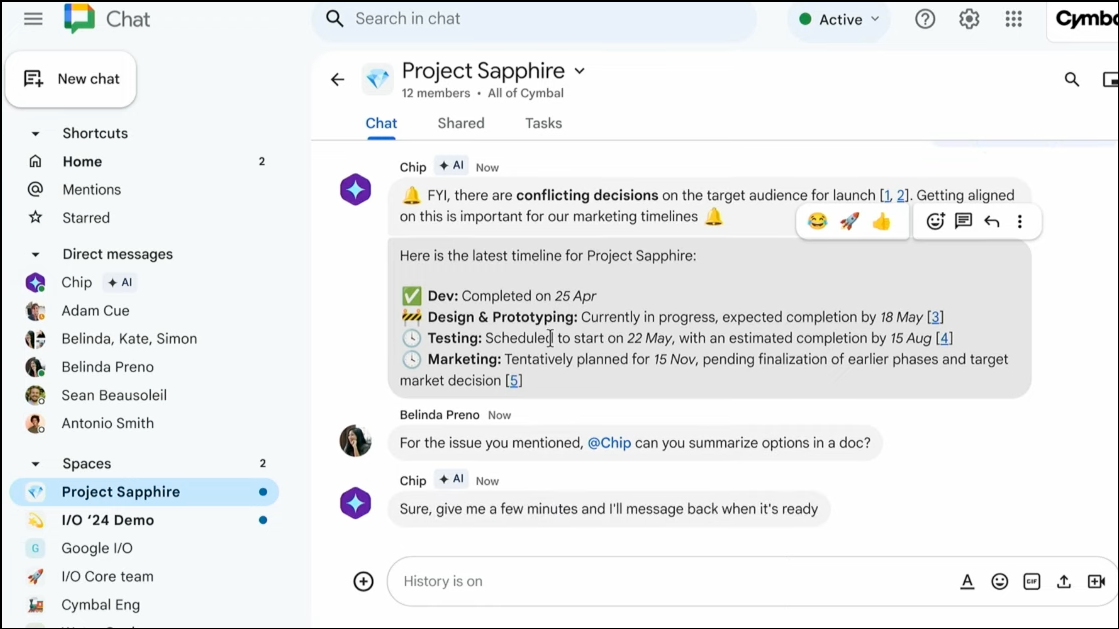Click the Search in chat field

pyautogui.click(x=534, y=19)
